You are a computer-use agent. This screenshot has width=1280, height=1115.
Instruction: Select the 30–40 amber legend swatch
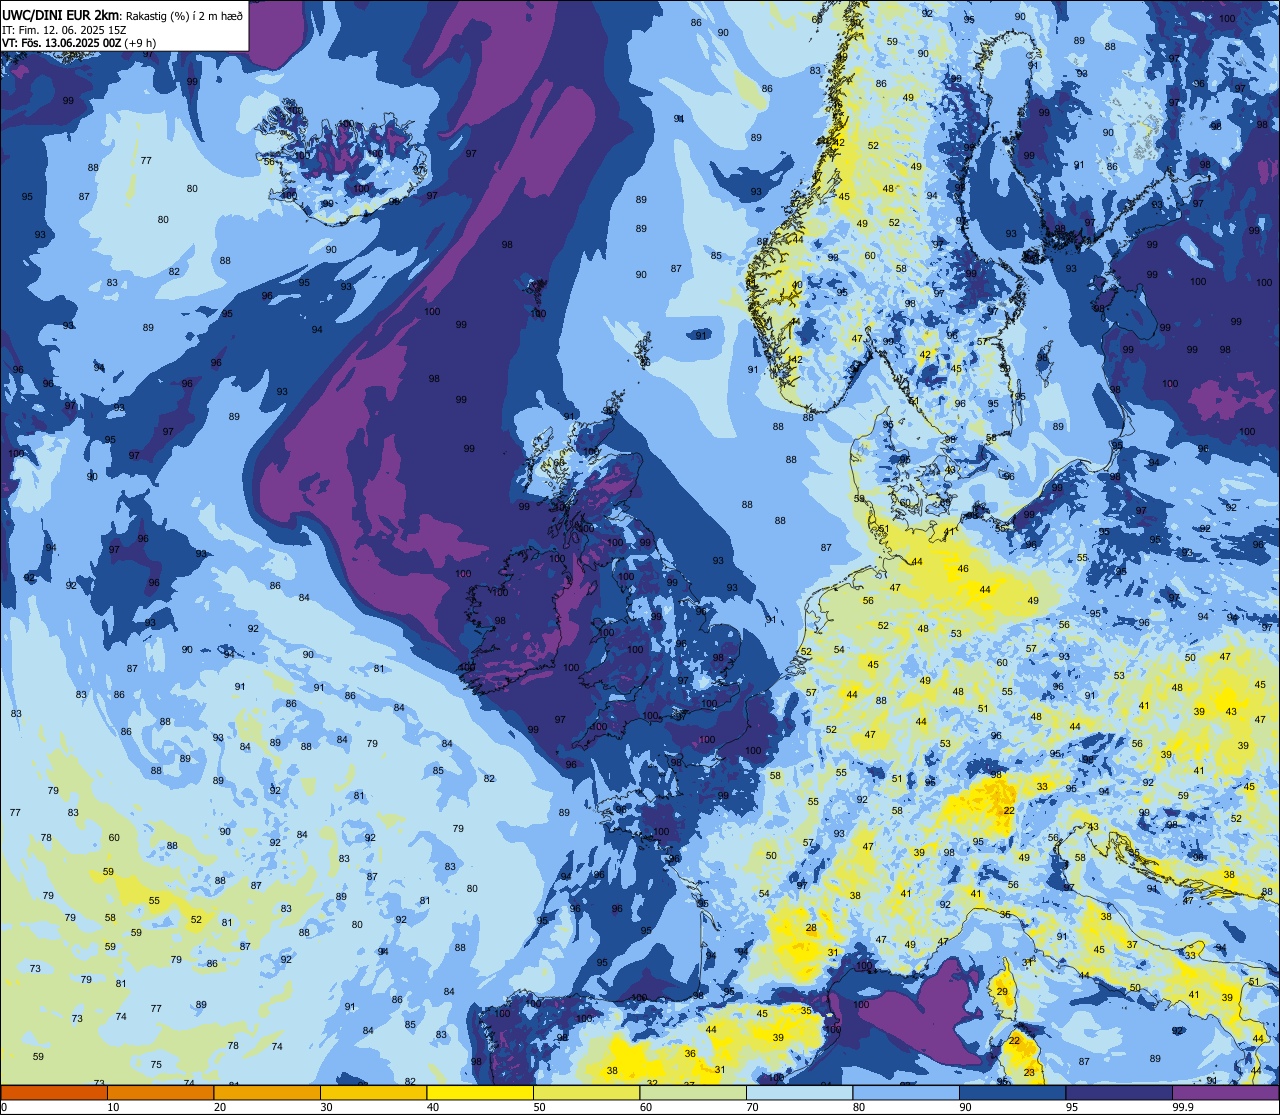pyautogui.click(x=373, y=1093)
